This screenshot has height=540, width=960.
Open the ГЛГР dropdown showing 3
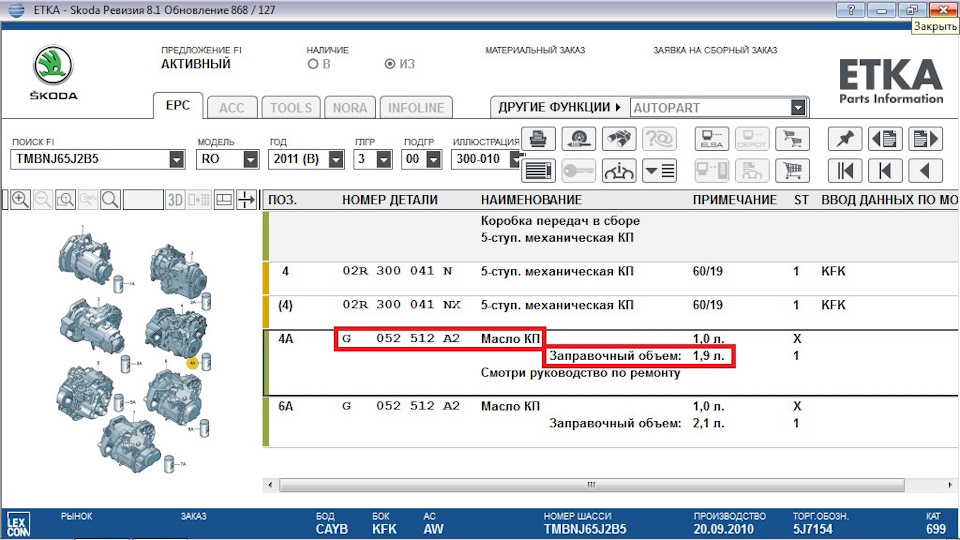(384, 159)
